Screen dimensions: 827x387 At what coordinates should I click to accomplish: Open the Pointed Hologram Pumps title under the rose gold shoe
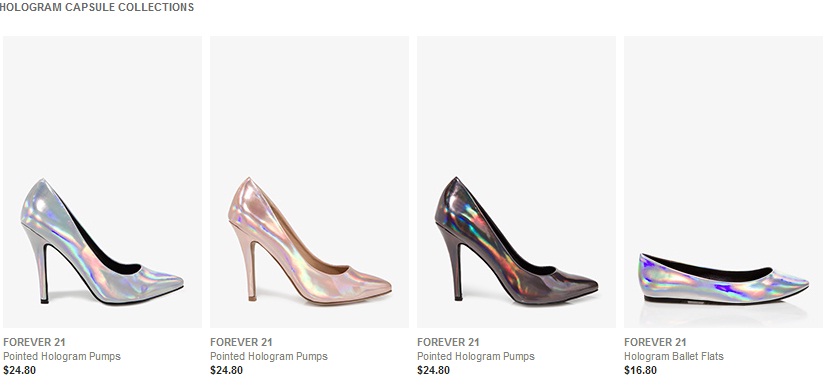click(x=269, y=356)
